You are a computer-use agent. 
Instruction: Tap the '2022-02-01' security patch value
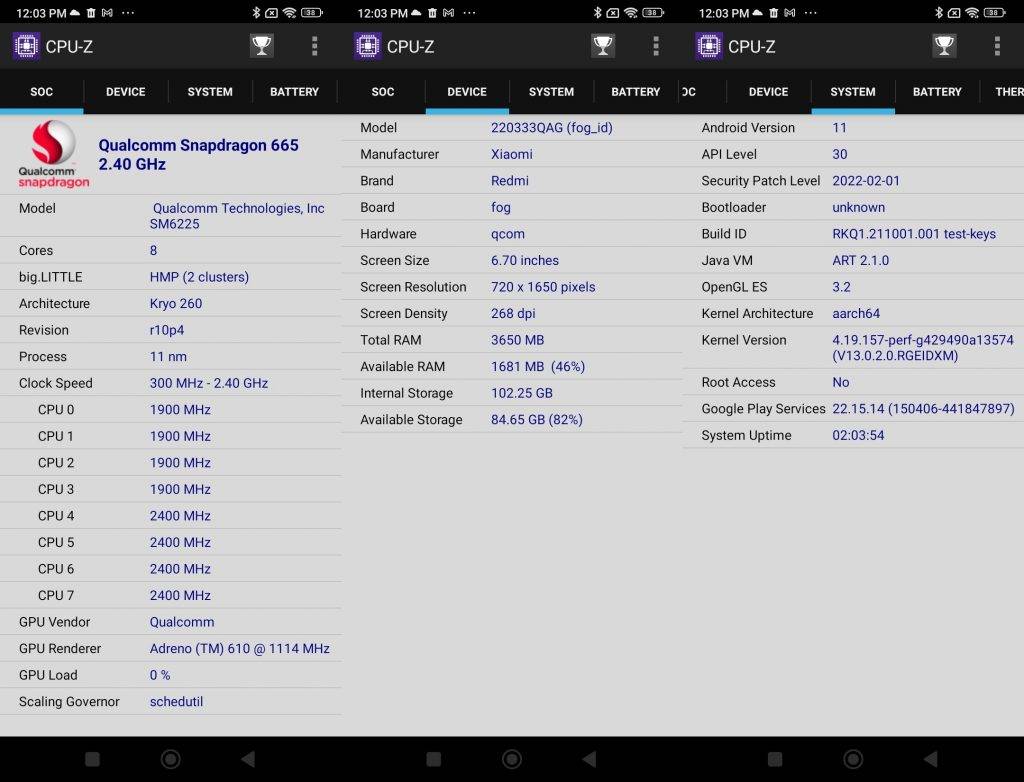pos(866,181)
